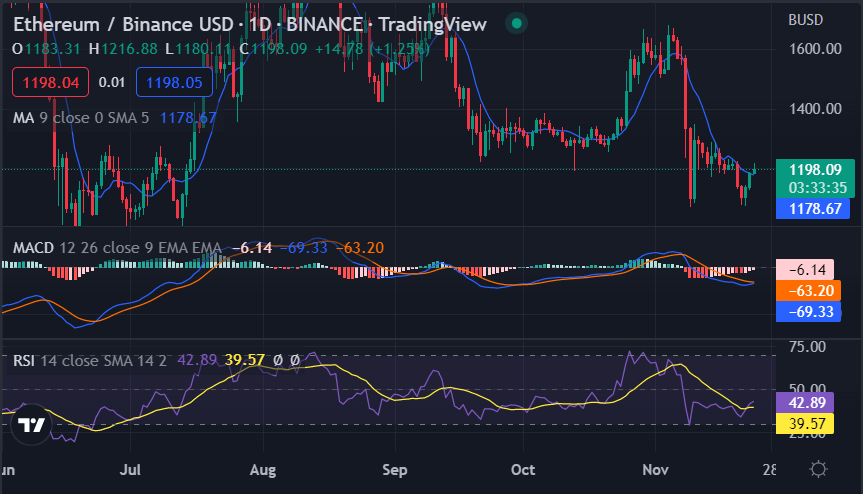The height and width of the screenshot is (494, 863).
Task: Click the yellow 39.57 RSI axis label
Action: [805, 424]
